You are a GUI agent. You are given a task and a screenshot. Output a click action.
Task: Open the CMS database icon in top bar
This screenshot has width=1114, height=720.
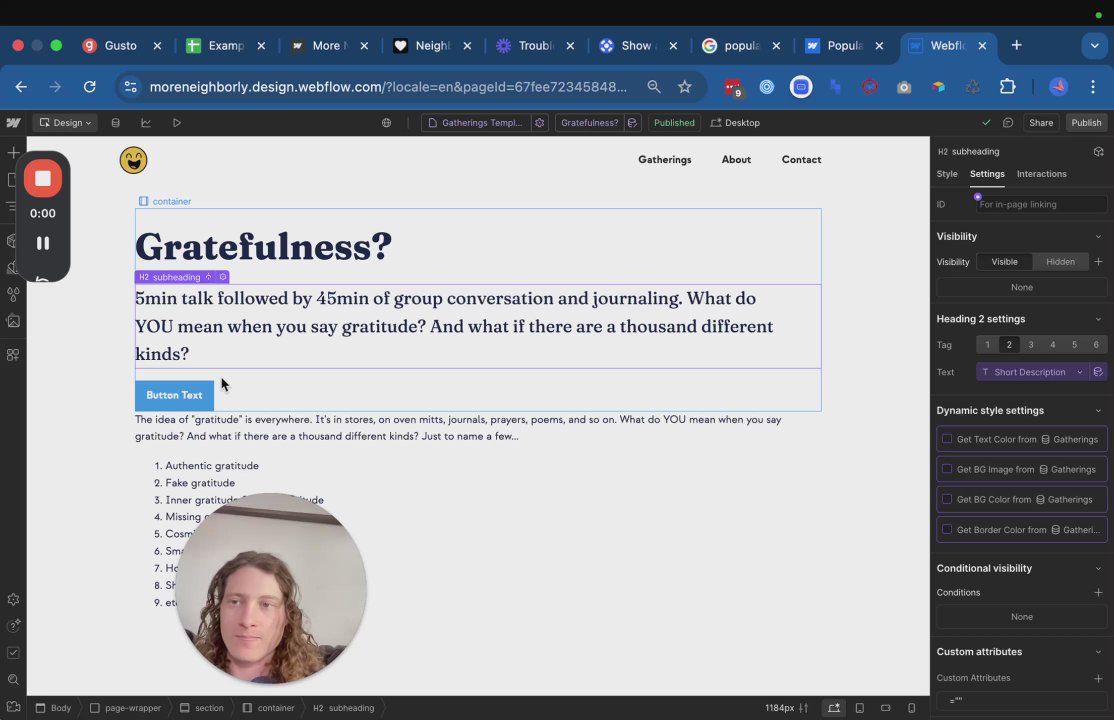coord(115,123)
